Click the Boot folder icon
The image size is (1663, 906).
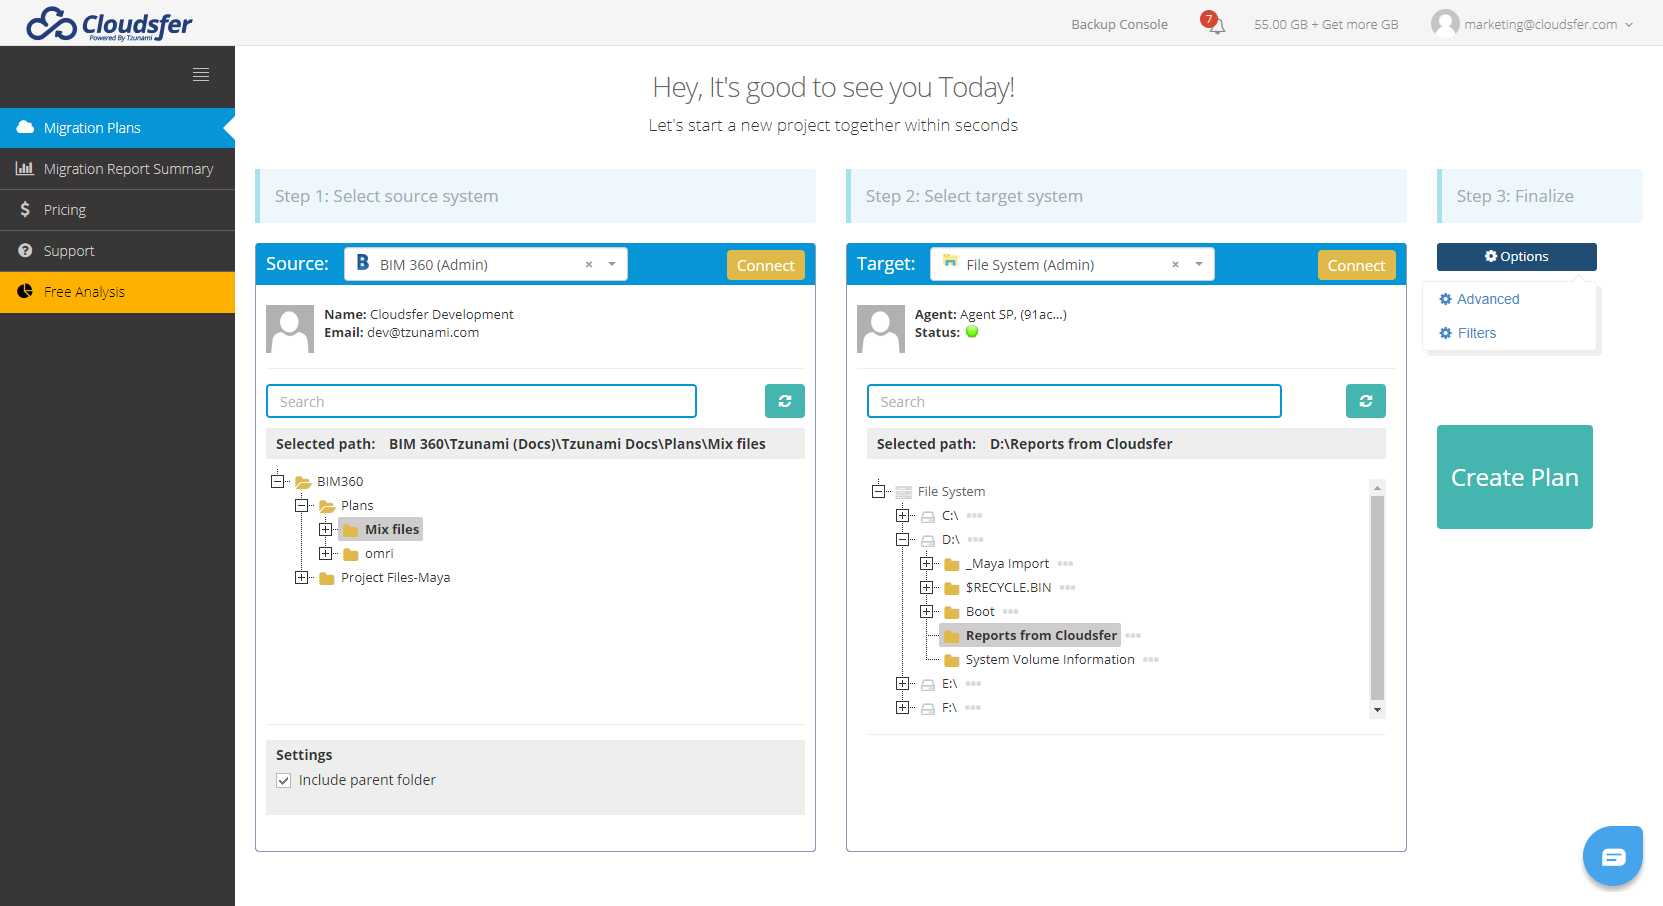coord(952,612)
